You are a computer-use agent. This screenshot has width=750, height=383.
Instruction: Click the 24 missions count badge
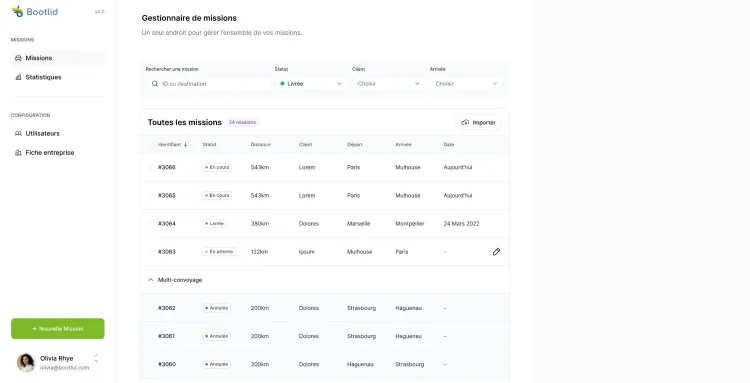pos(243,122)
